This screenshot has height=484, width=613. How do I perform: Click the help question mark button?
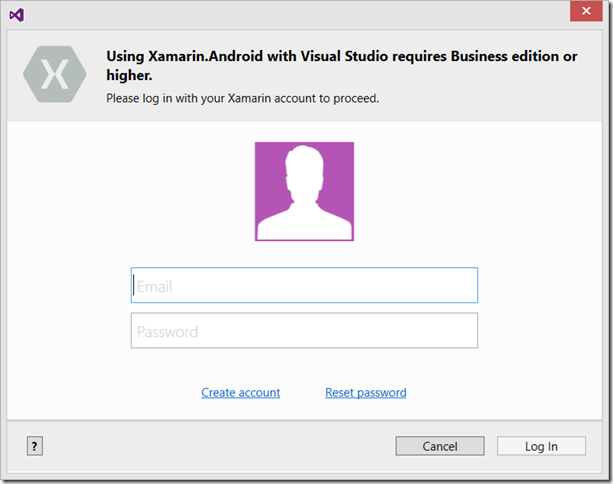tap(35, 446)
